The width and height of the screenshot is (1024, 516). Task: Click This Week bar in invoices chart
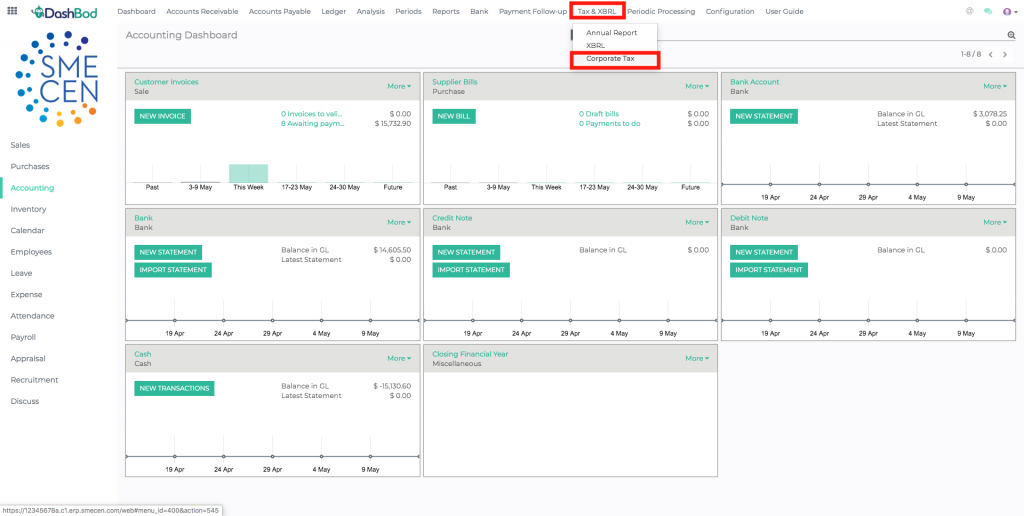pos(248,173)
